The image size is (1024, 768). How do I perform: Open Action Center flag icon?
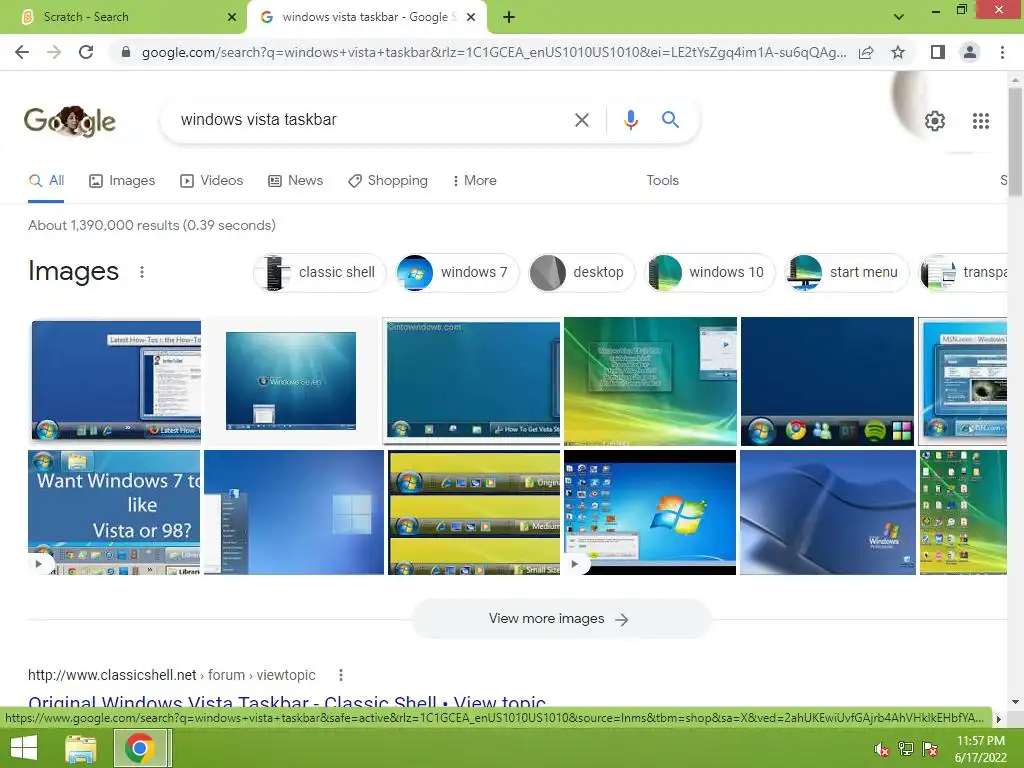pos(929,748)
